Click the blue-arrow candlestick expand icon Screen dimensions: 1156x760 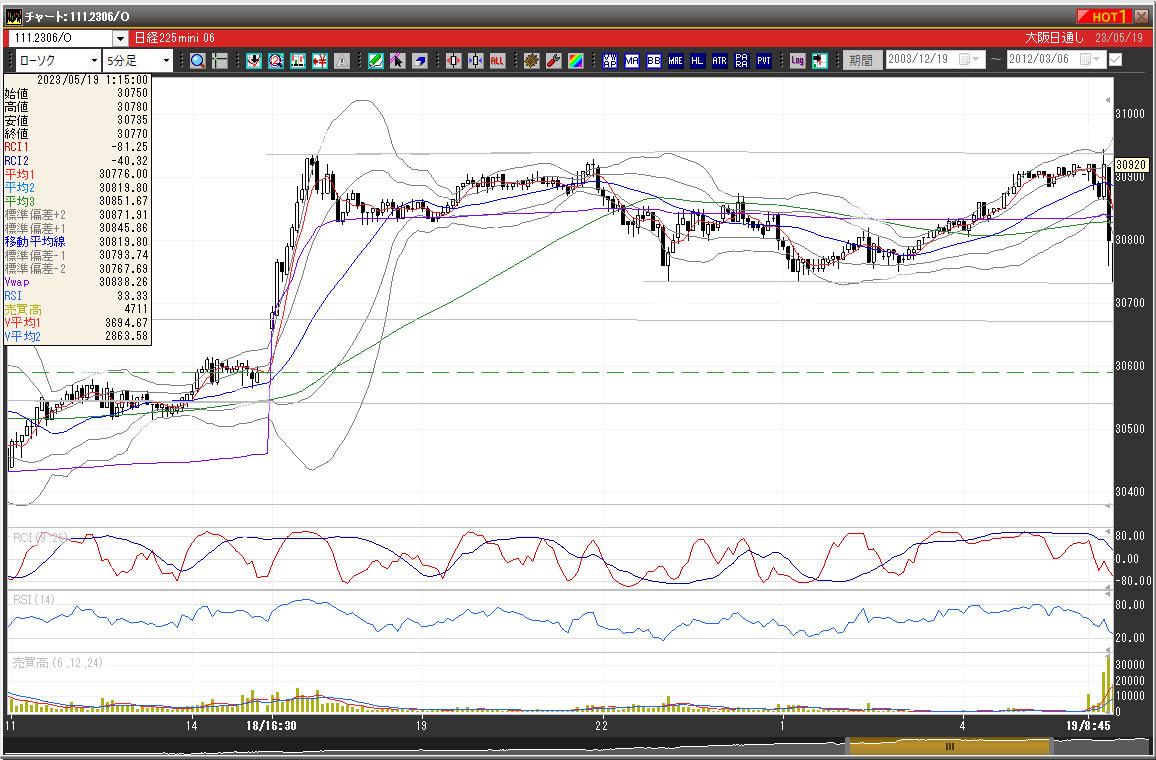tap(476, 60)
